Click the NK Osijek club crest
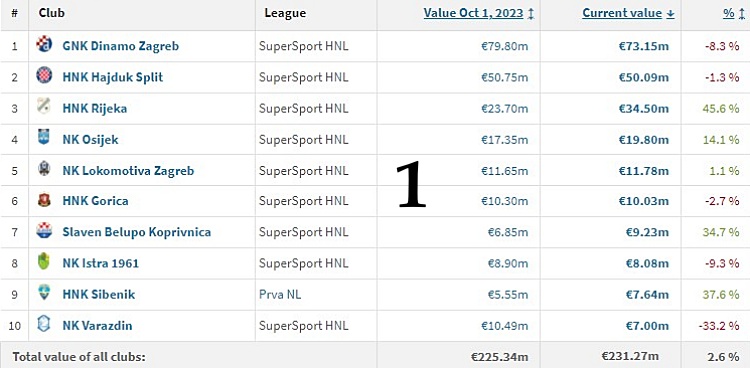750x368 pixels. (x=44, y=138)
